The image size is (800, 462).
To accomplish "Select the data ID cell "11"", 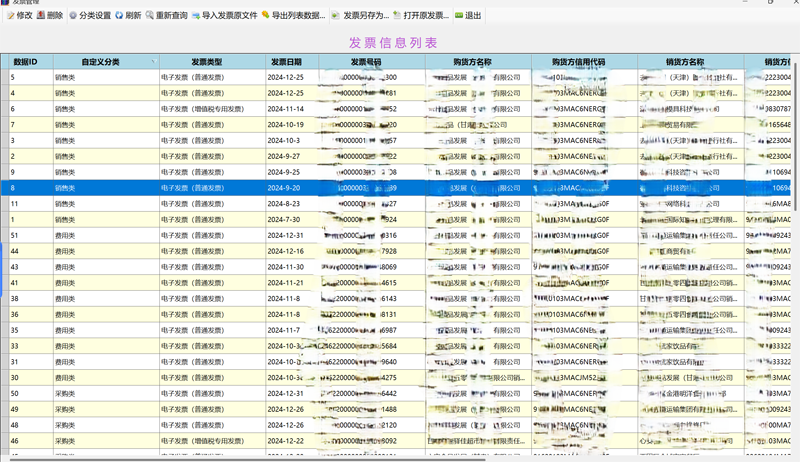I will [31, 204].
